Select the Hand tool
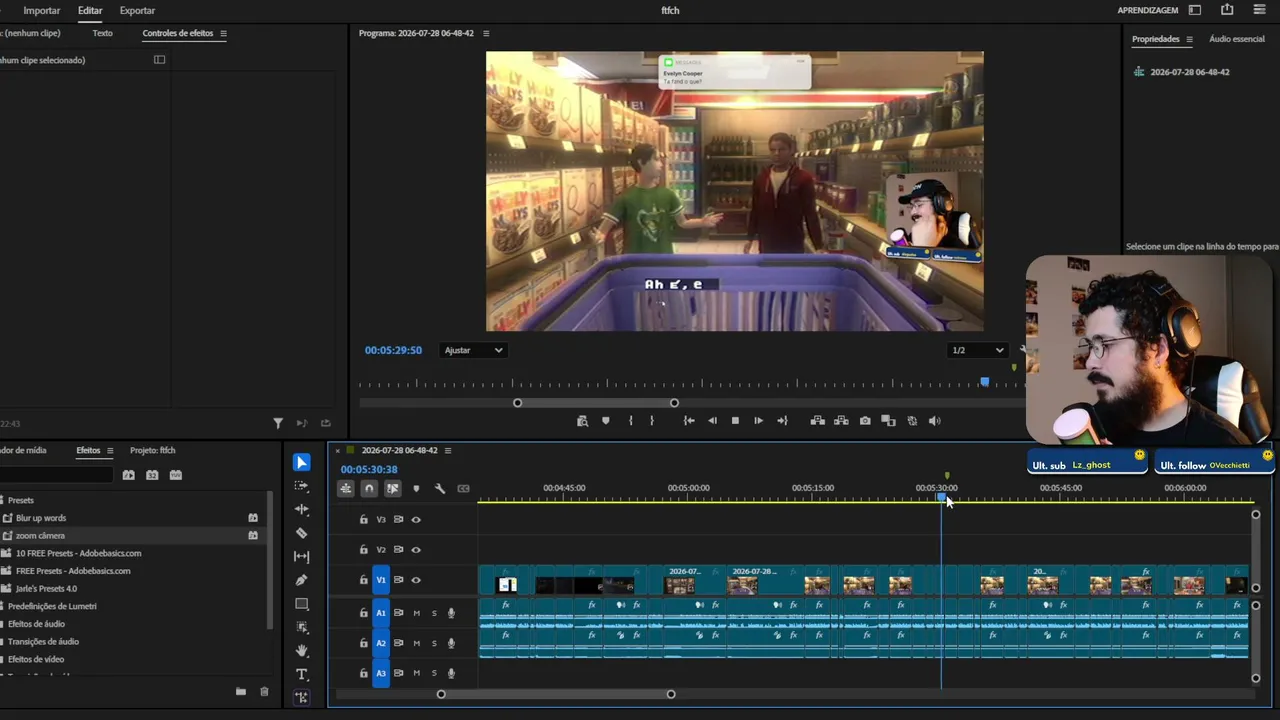The height and width of the screenshot is (720, 1280). click(301, 651)
